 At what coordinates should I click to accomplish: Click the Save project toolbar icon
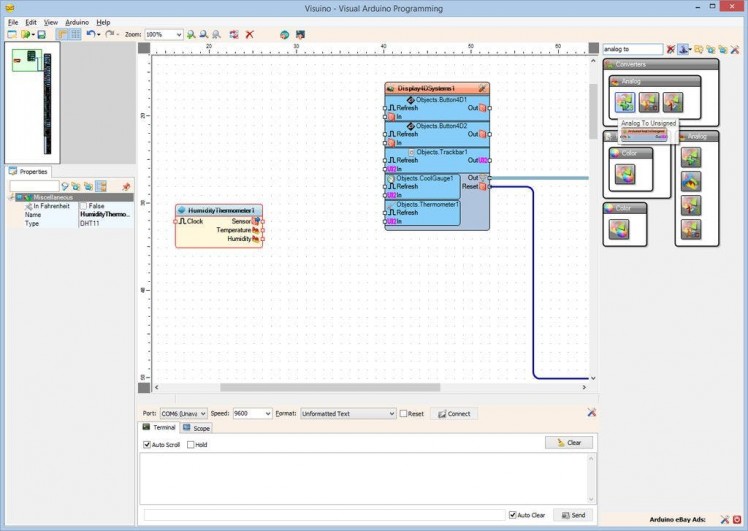coord(41,34)
